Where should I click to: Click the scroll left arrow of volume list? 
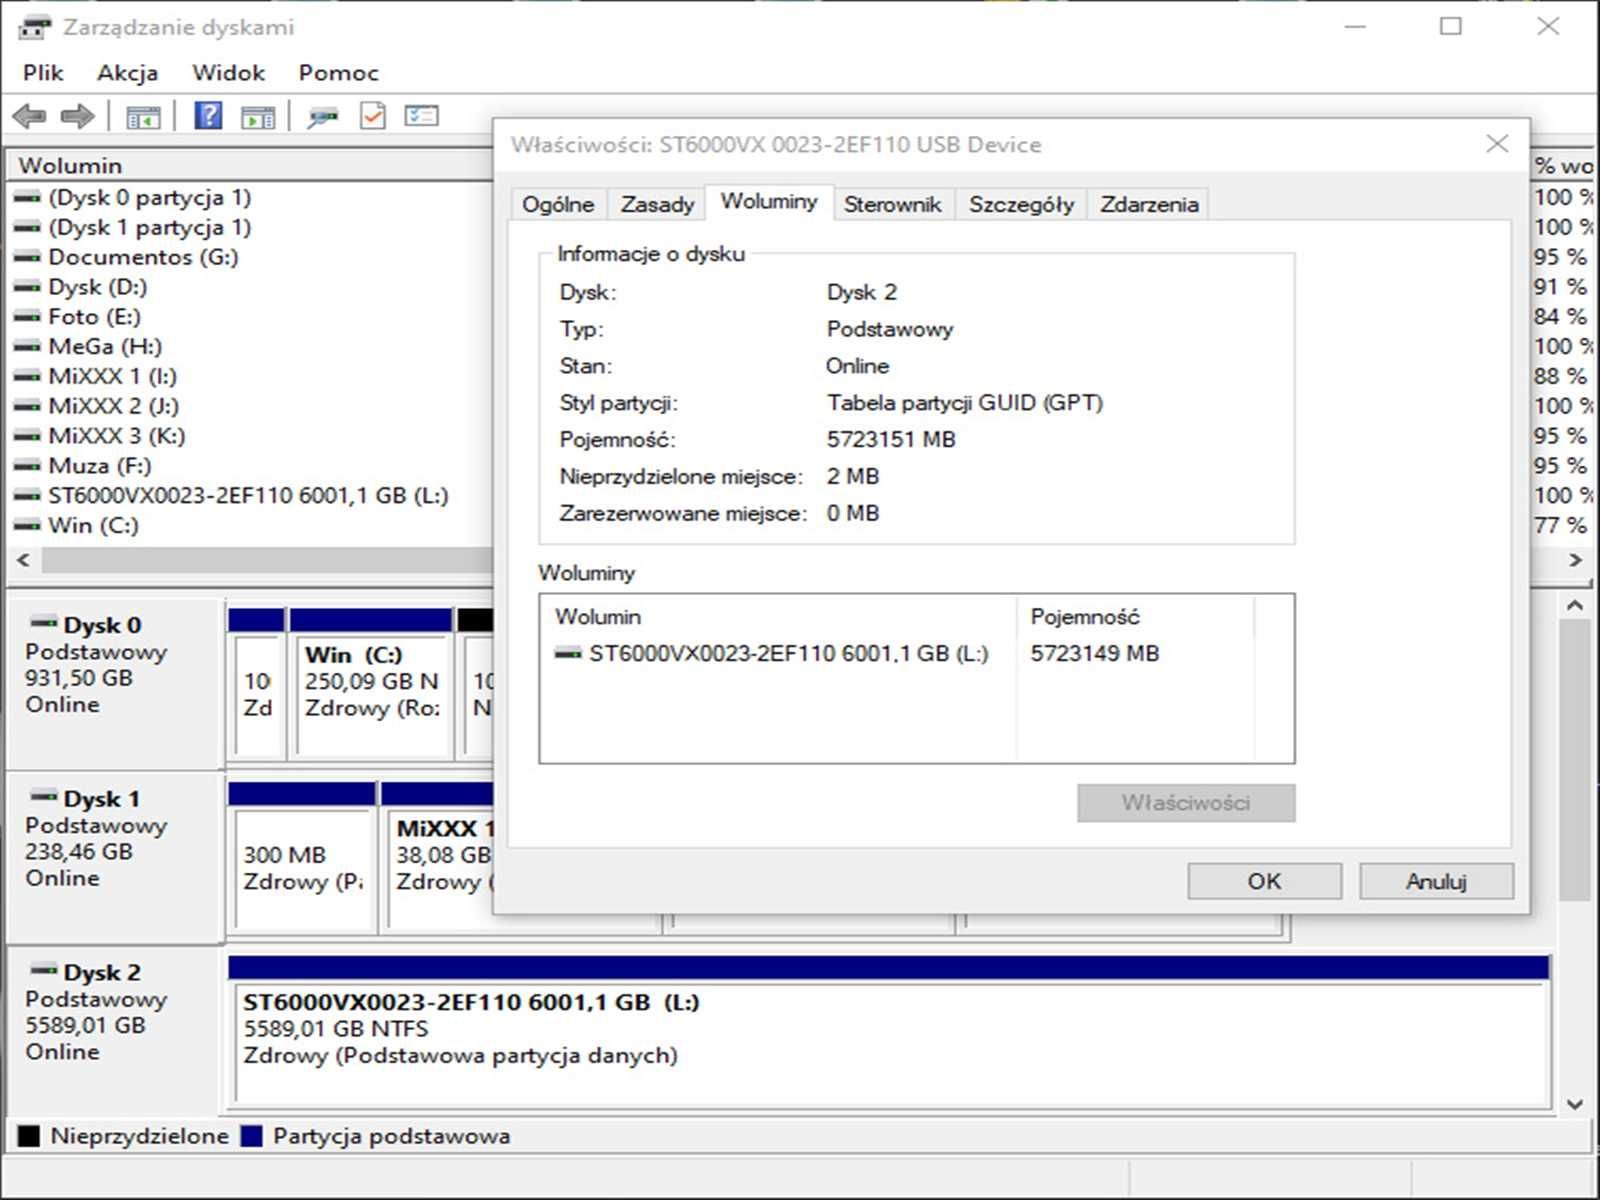(23, 560)
